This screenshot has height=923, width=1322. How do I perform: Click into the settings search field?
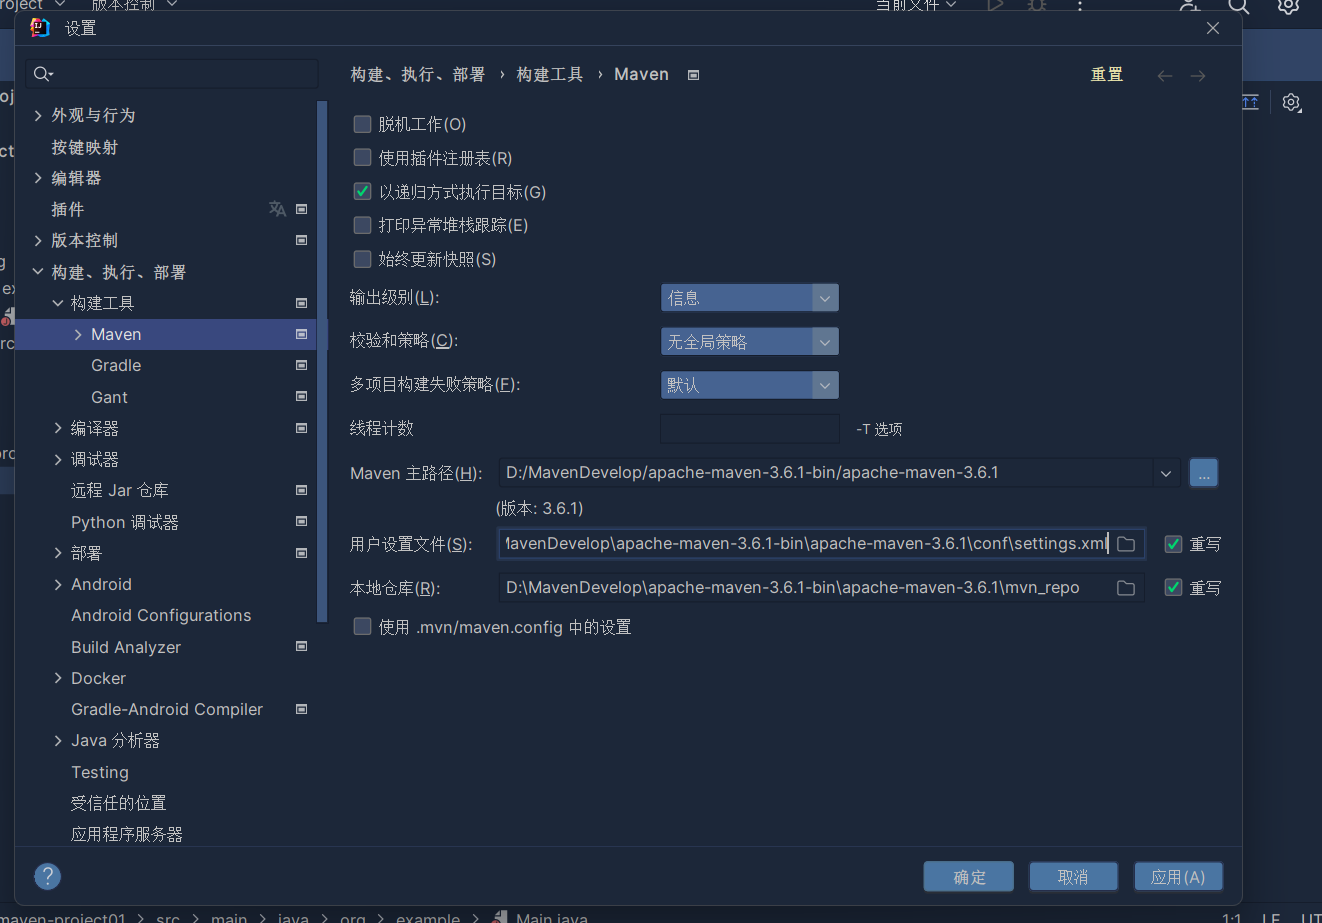click(x=172, y=74)
